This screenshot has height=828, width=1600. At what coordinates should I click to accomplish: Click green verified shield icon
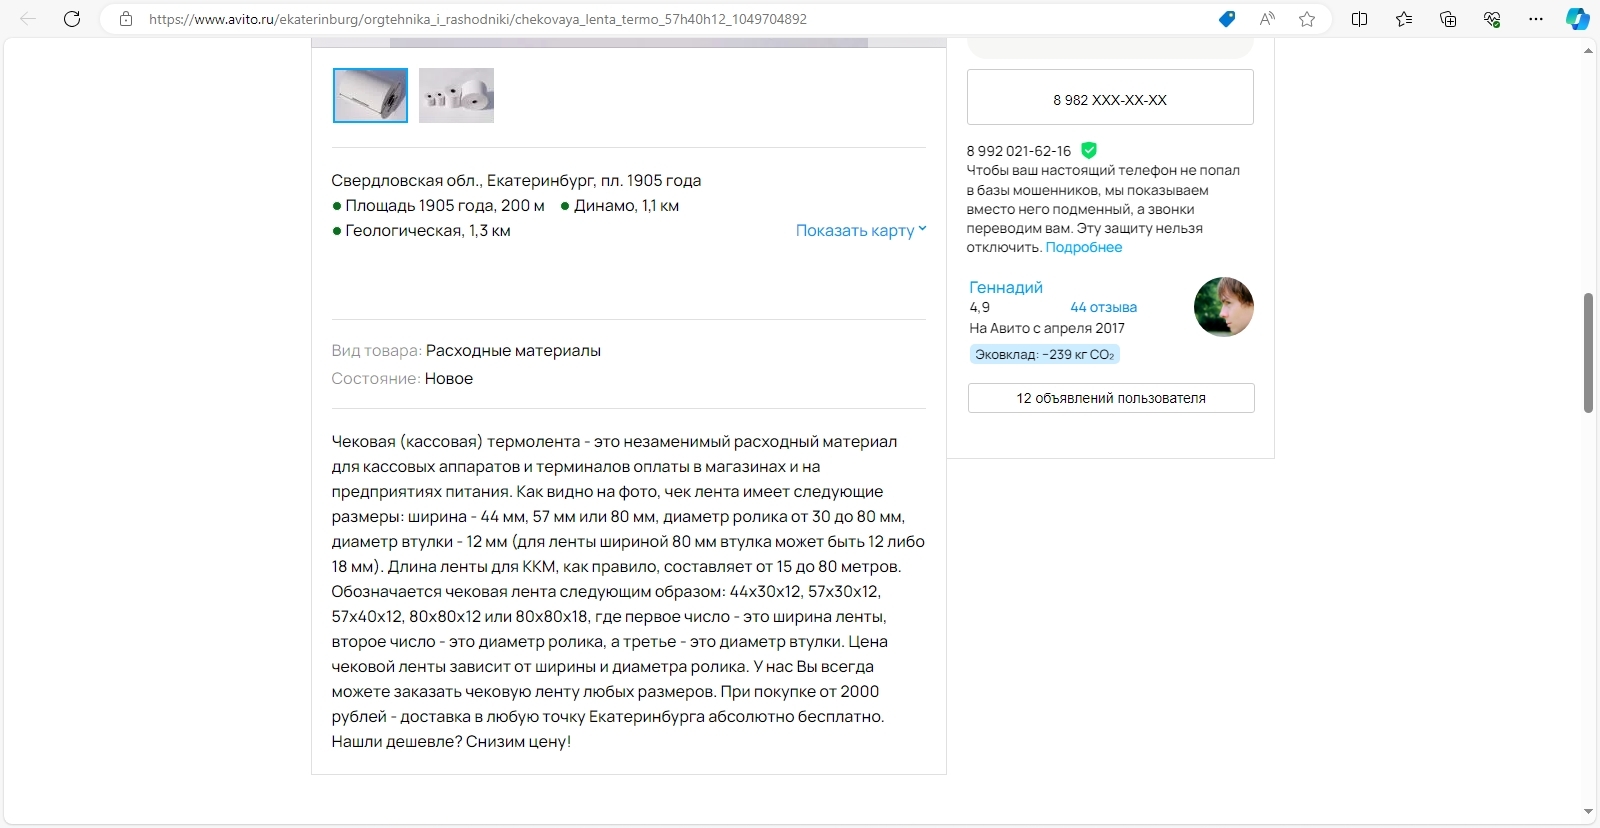1089,150
